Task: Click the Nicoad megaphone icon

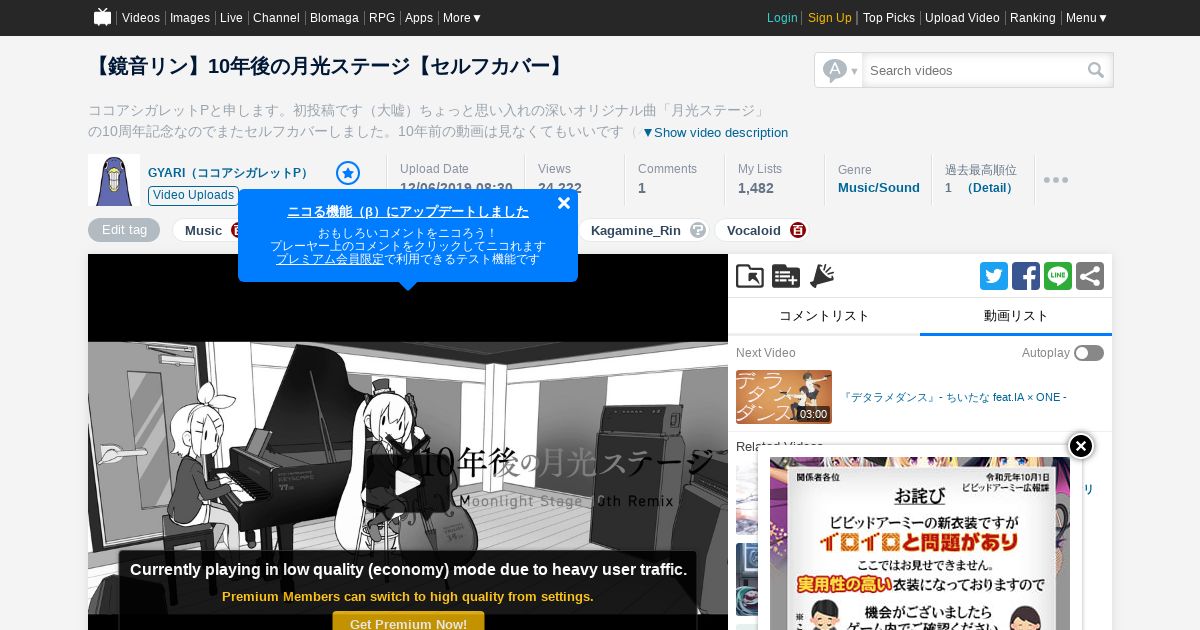Action: coord(822,276)
